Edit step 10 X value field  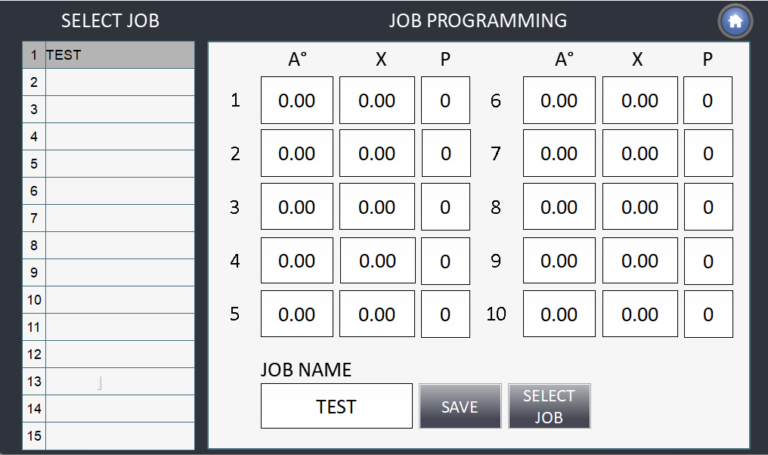coord(640,314)
